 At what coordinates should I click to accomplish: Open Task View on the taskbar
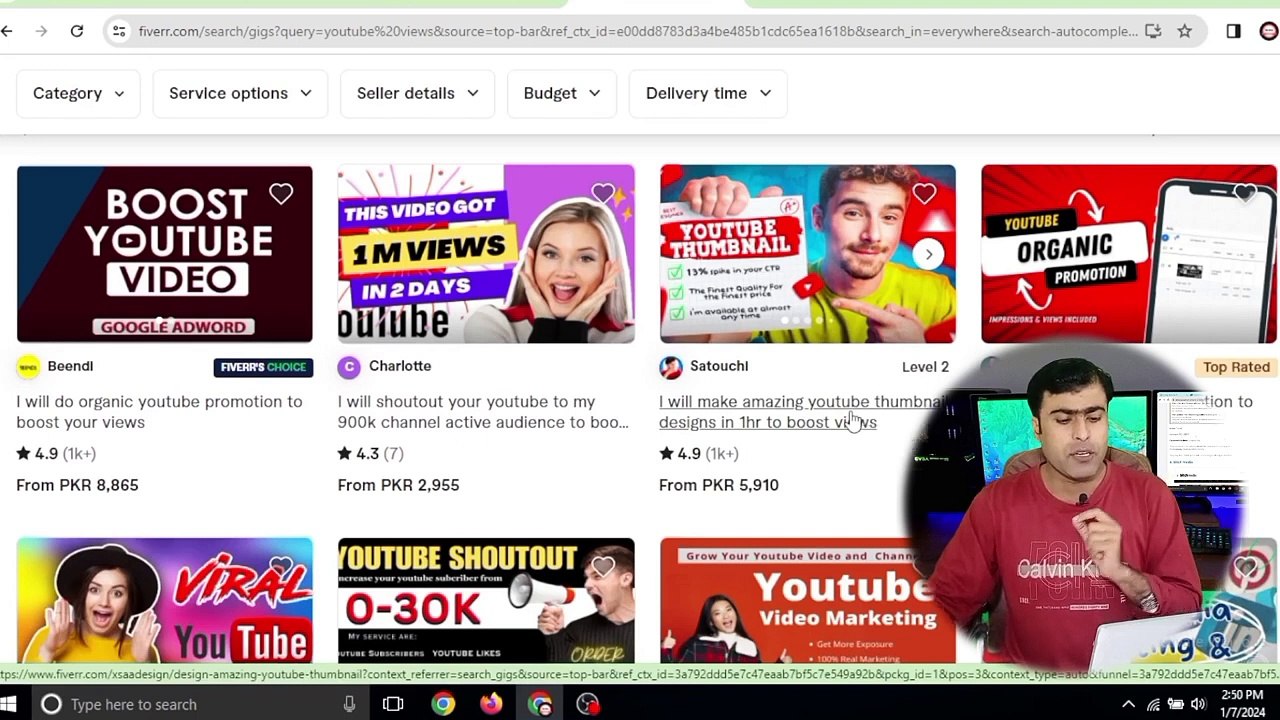coord(393,704)
